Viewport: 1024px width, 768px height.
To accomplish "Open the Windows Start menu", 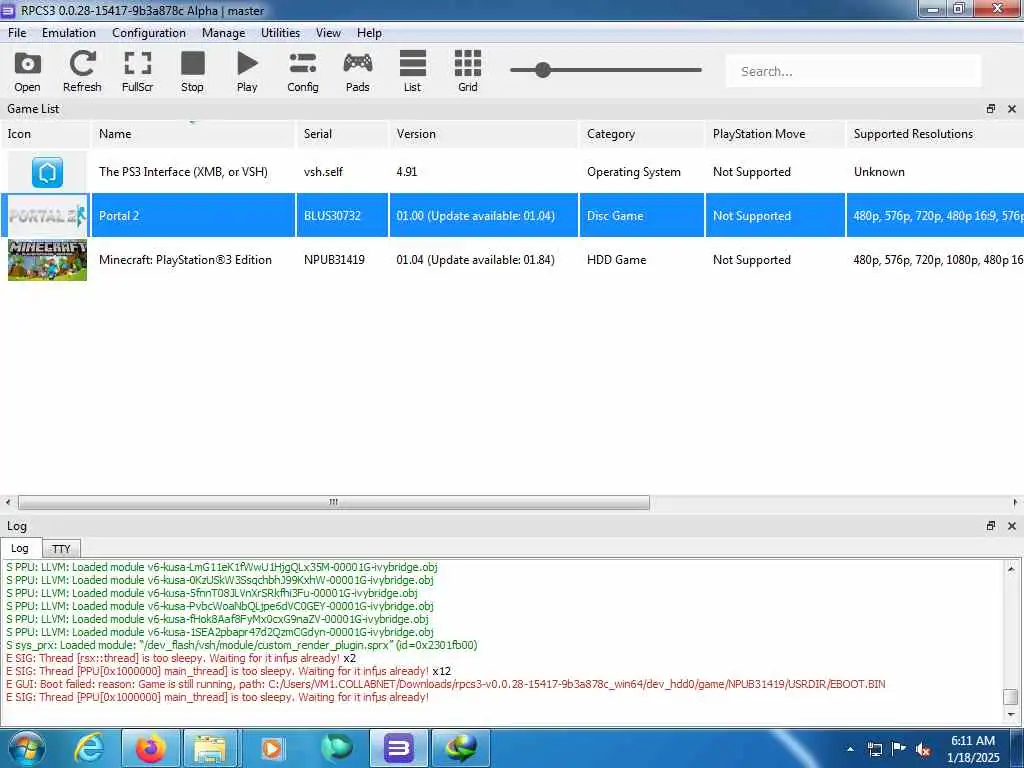I will pyautogui.click(x=27, y=748).
